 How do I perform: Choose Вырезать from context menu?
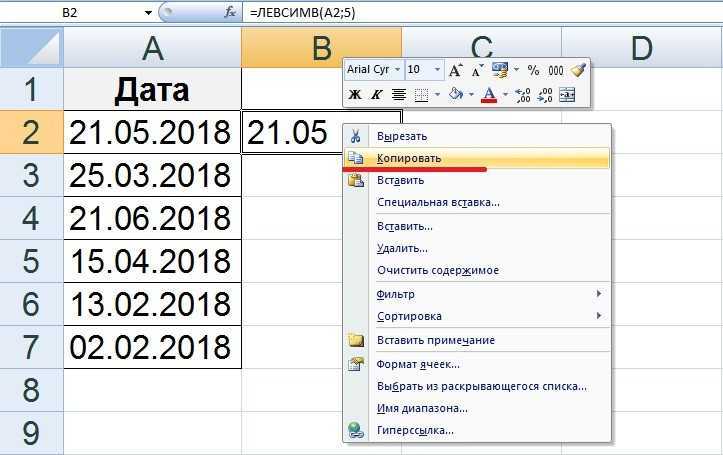(x=477, y=136)
